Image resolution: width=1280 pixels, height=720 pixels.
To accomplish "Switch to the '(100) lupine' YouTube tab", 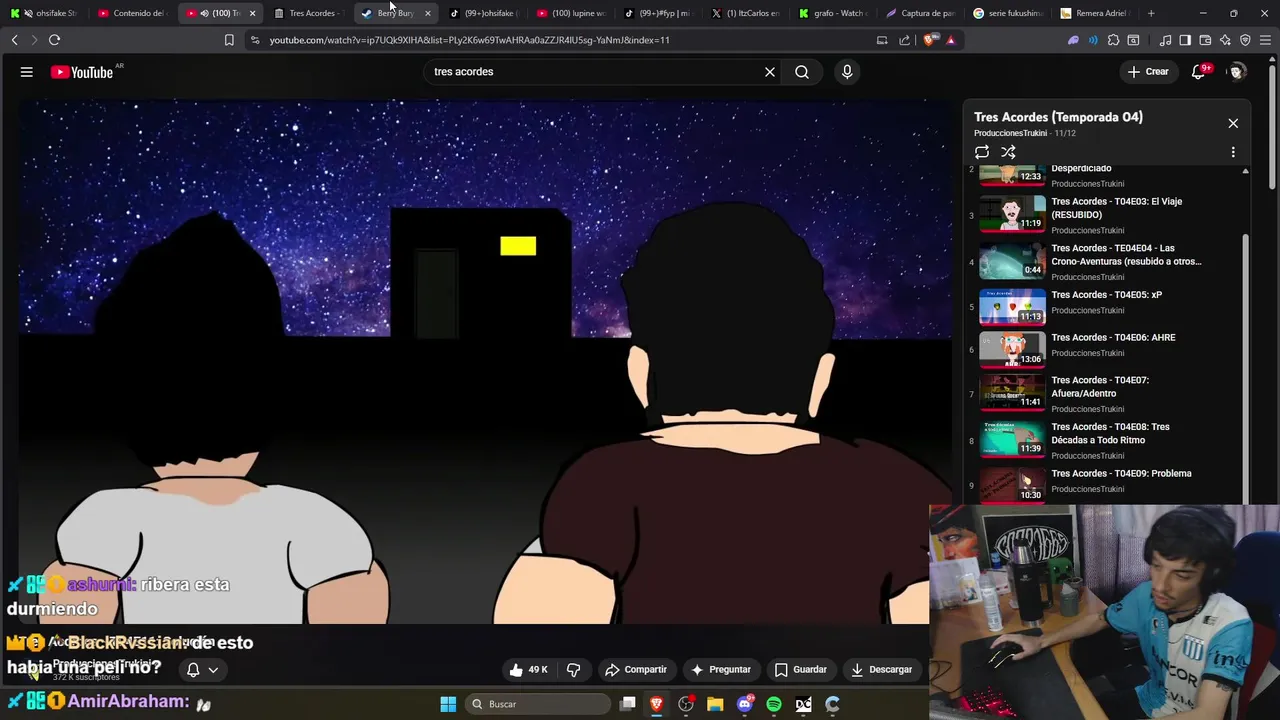I will [x=571, y=13].
